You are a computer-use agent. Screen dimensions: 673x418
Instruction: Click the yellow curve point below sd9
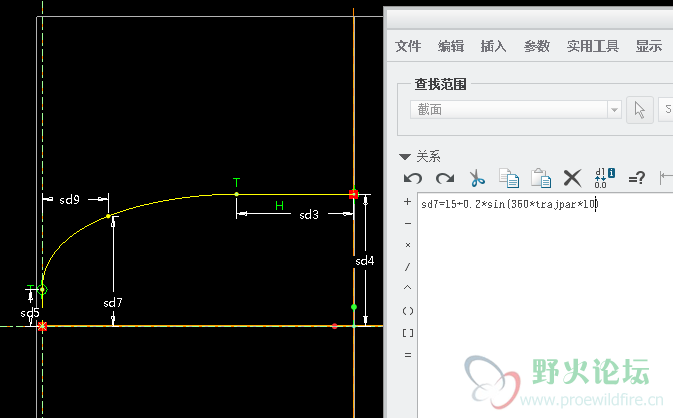coord(108,216)
